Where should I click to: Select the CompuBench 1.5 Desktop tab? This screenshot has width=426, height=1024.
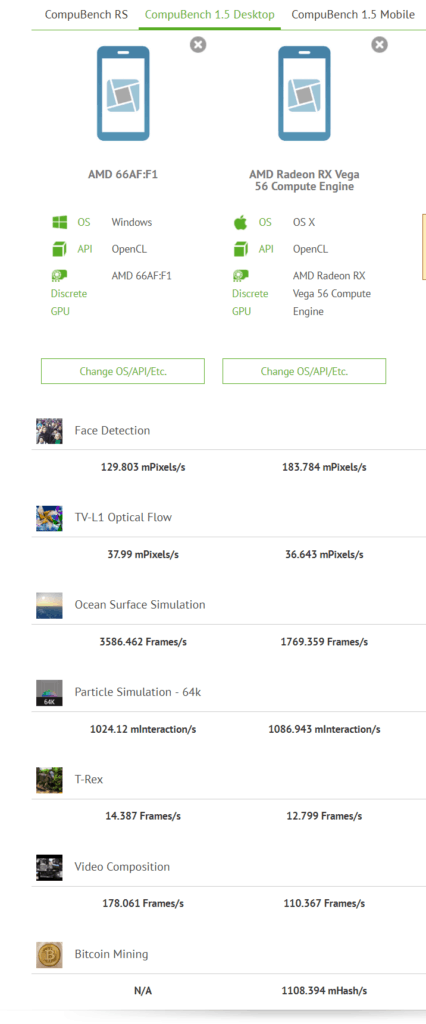pos(210,14)
